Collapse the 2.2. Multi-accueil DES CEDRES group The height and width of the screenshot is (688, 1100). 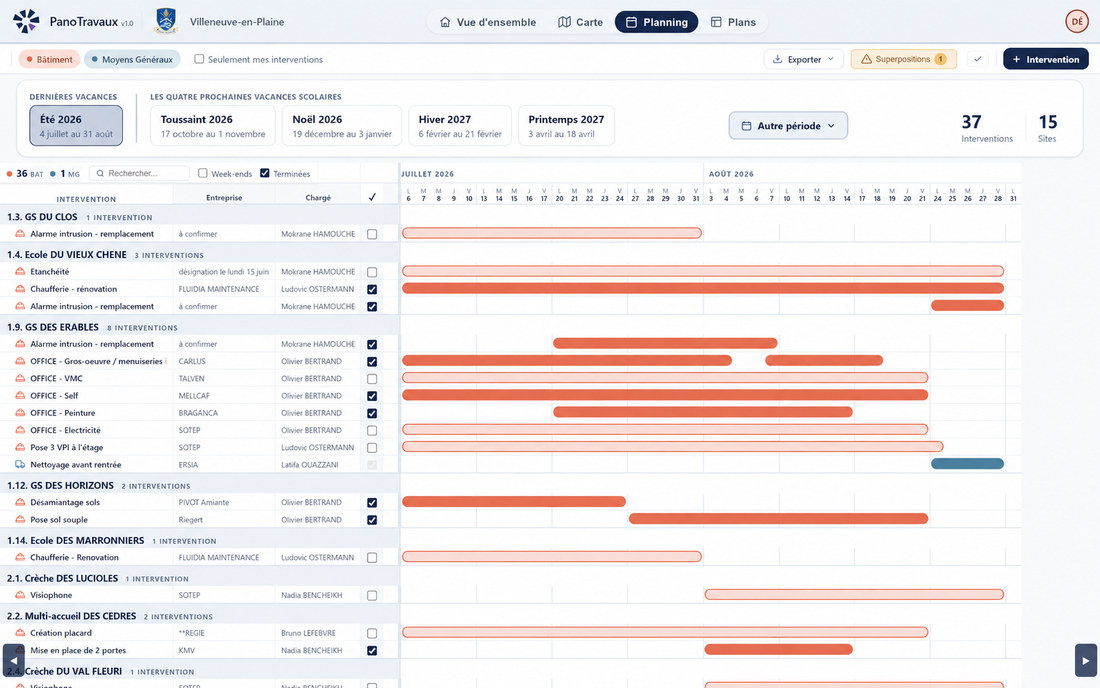(x=199, y=616)
